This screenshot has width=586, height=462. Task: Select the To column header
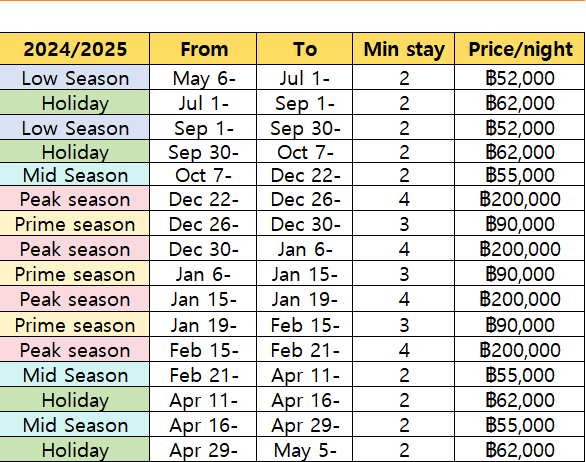(304, 49)
